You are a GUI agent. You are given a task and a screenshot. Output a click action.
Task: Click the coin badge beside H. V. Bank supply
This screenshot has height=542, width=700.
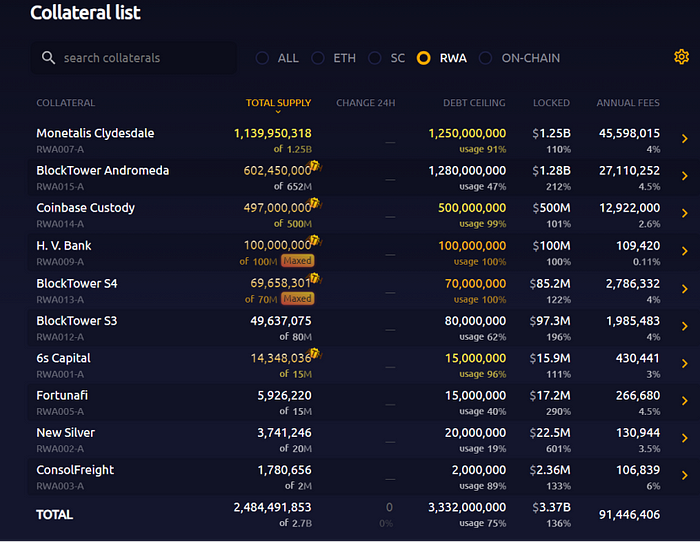pyautogui.click(x=315, y=242)
